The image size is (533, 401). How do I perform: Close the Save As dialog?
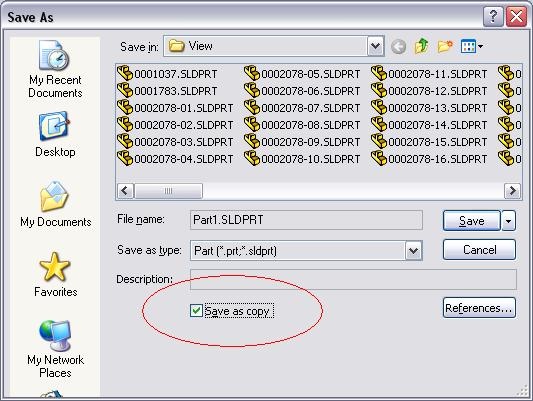point(516,17)
